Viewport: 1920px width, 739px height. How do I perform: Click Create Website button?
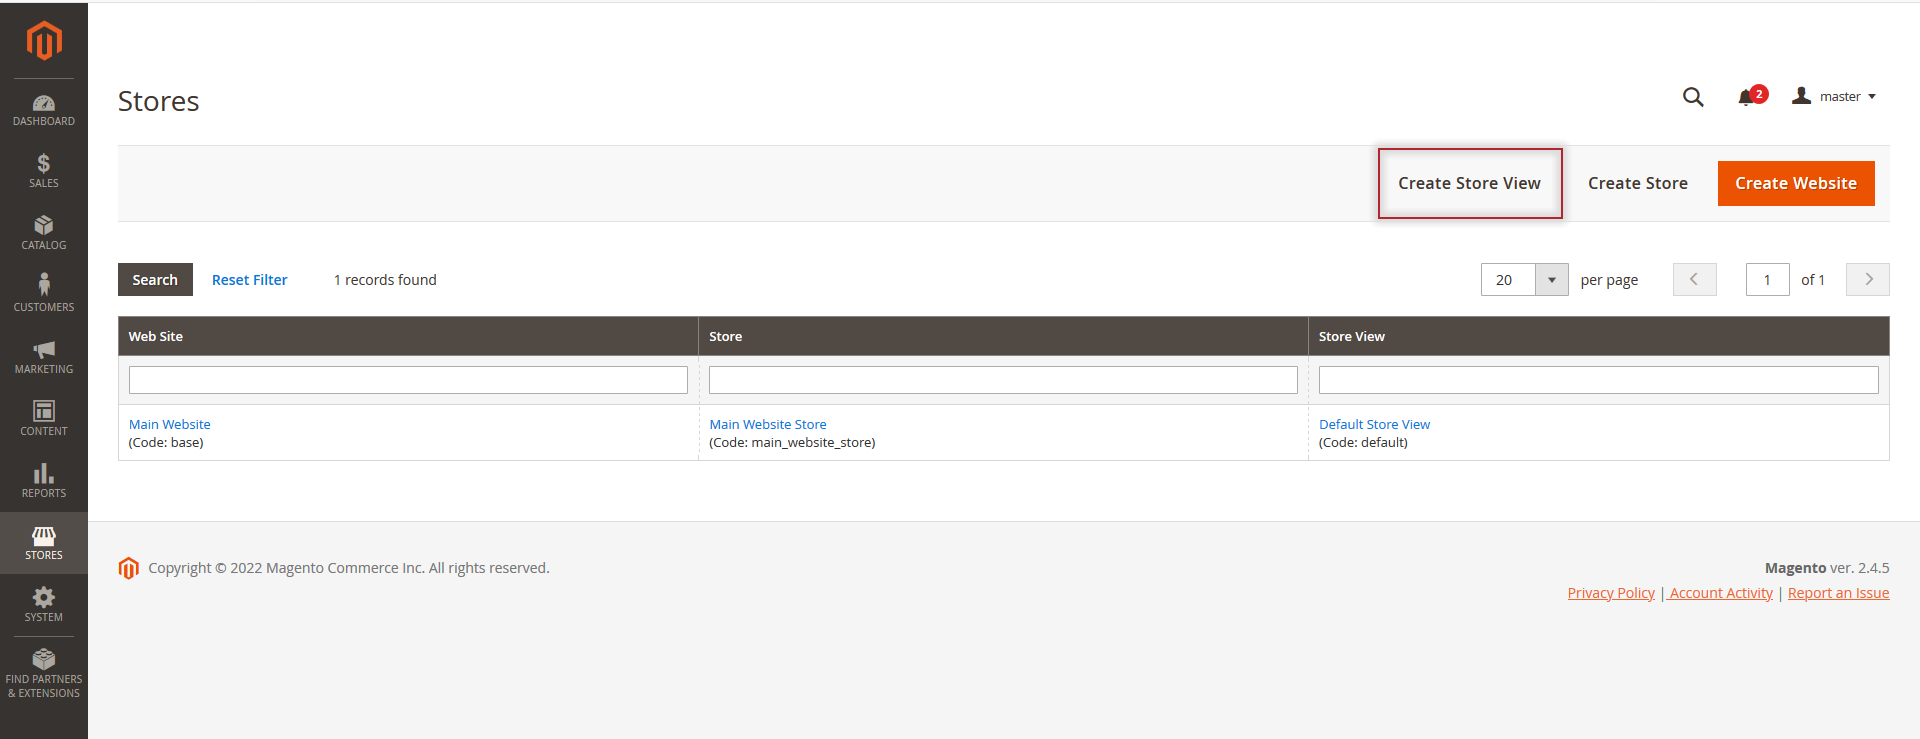tap(1796, 183)
